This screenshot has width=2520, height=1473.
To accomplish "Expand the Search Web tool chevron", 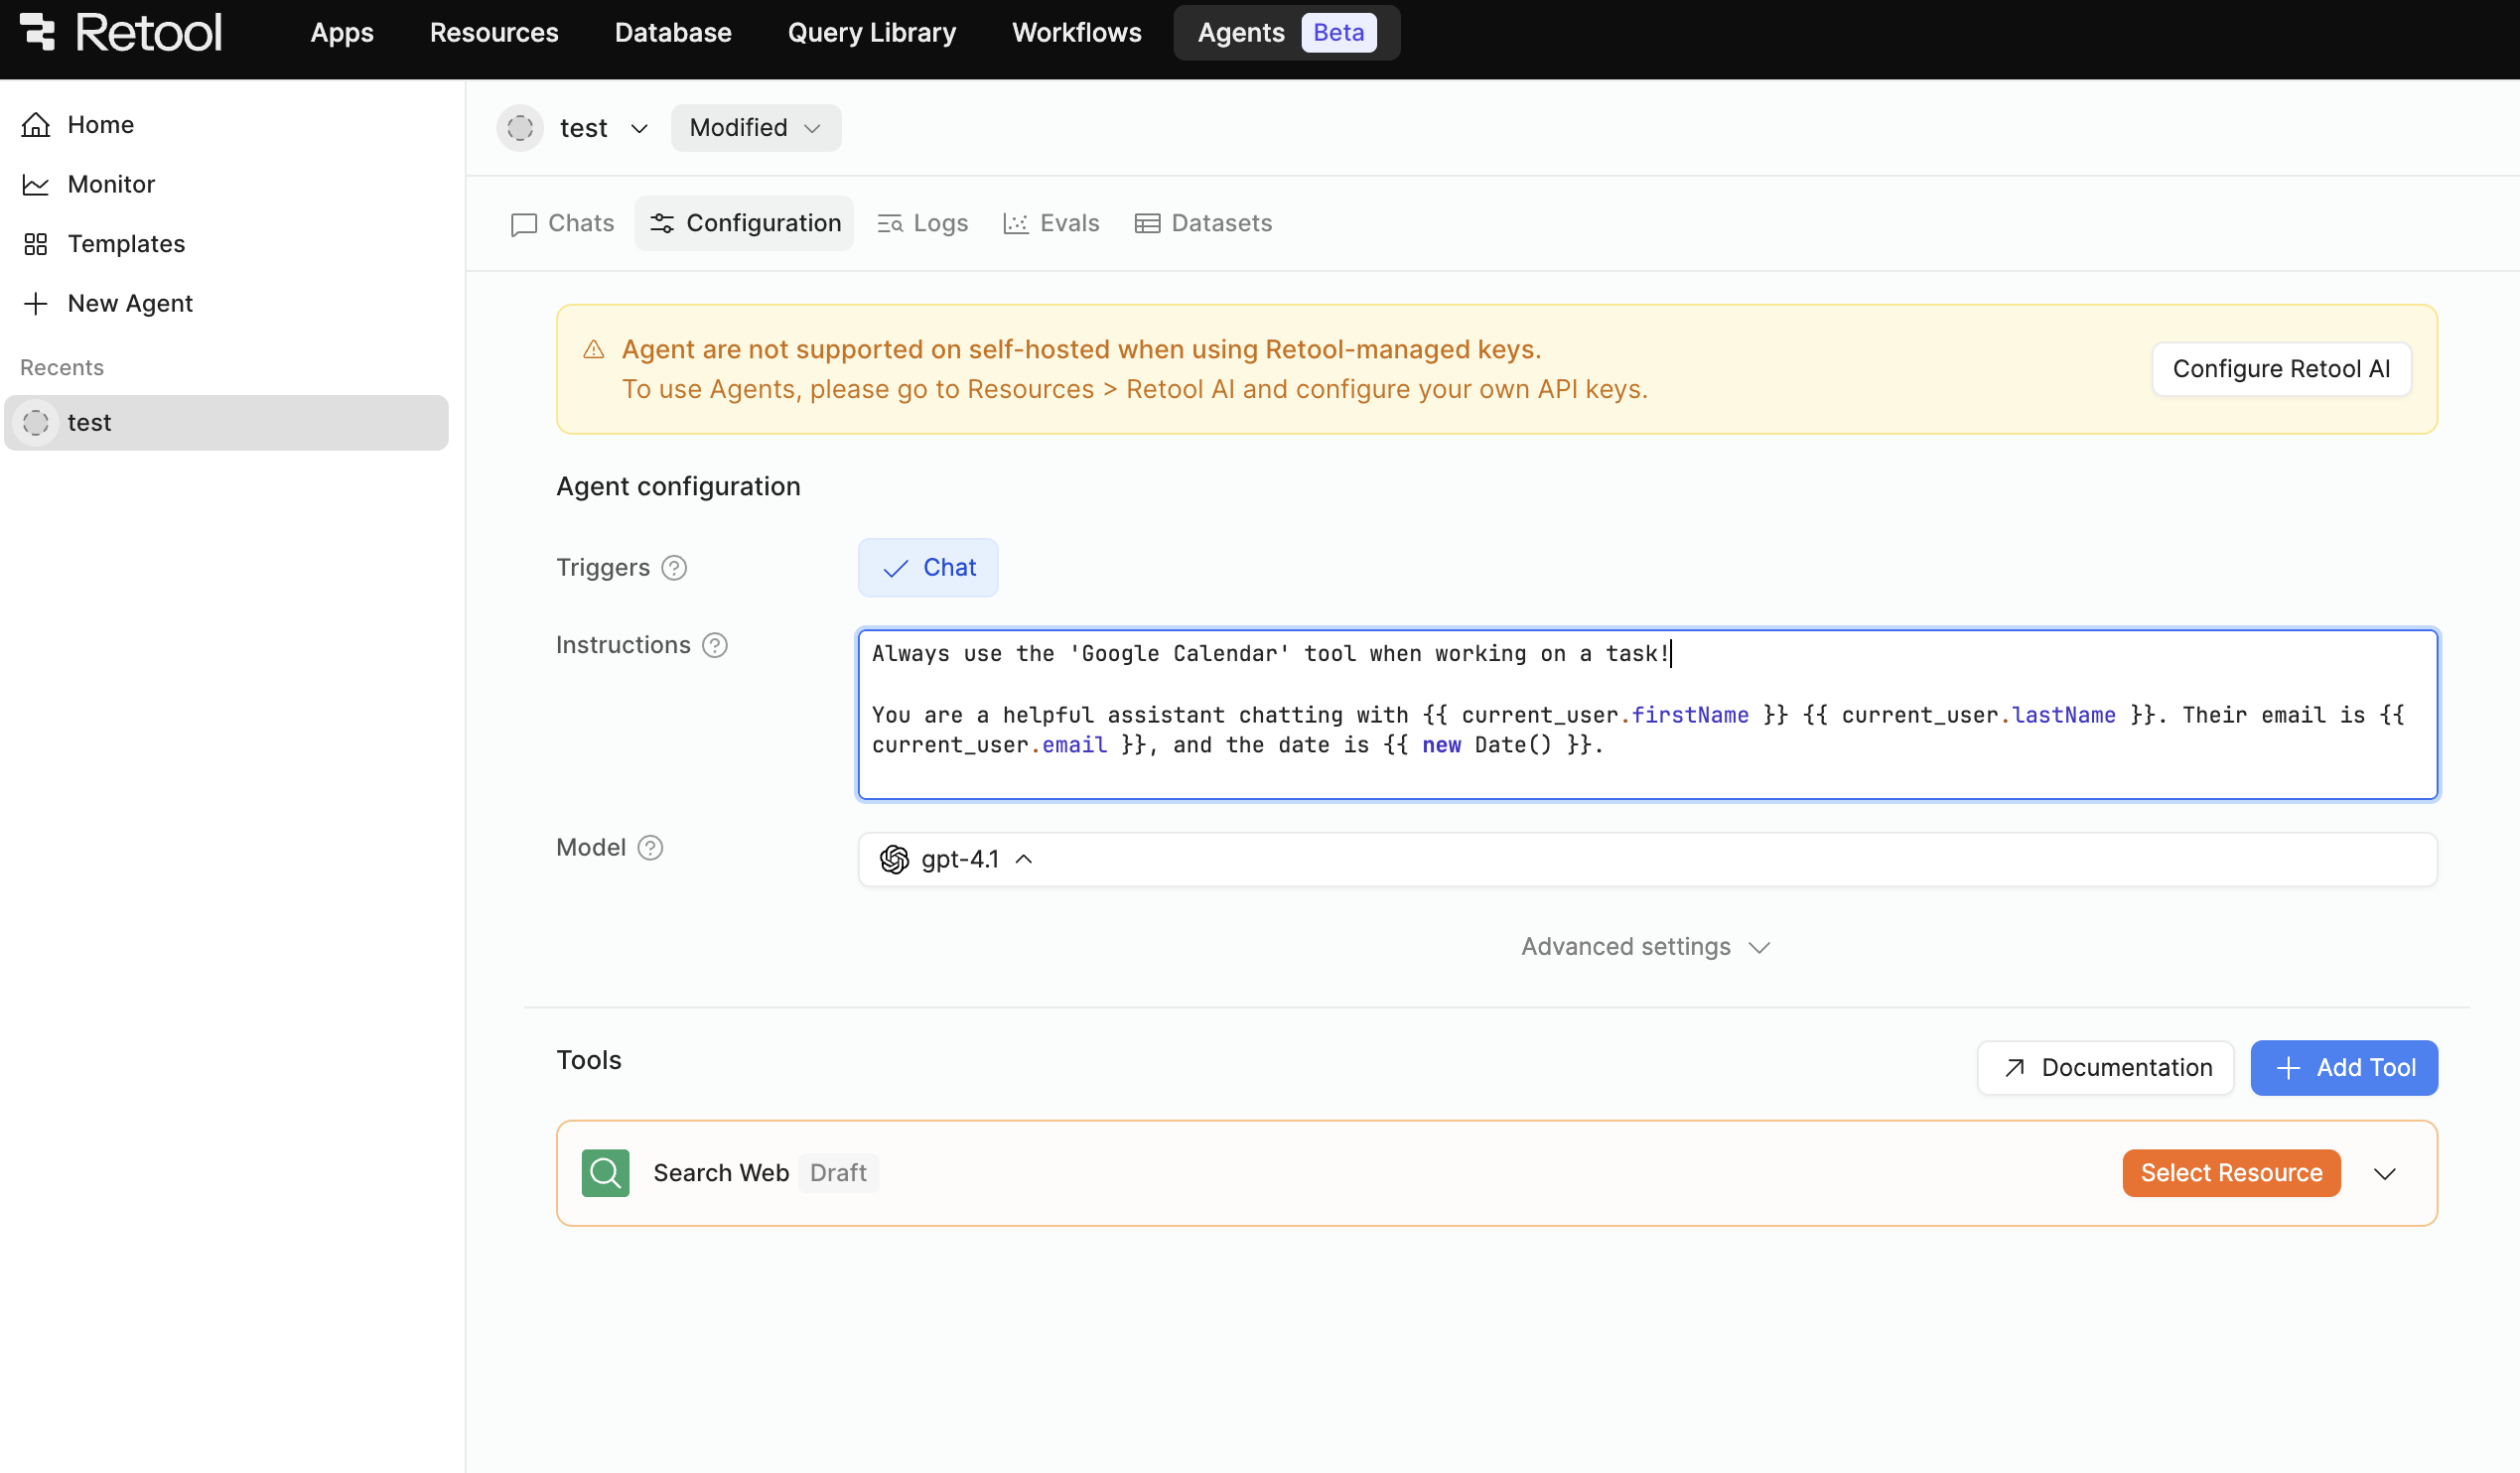I will pyautogui.click(x=2385, y=1174).
